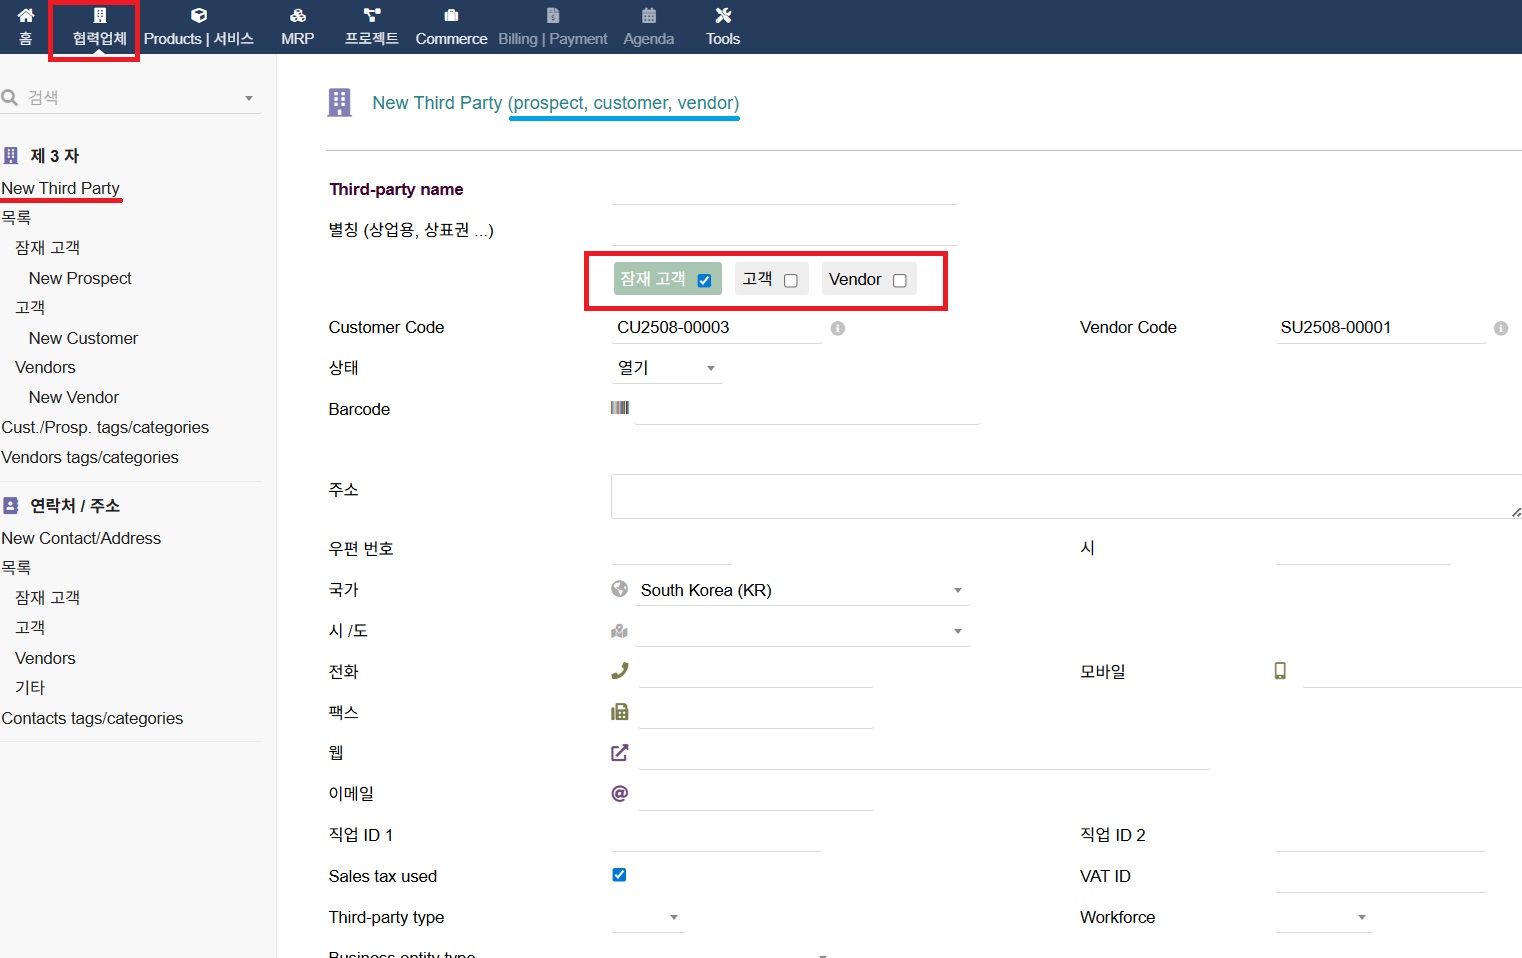This screenshot has height=958, width=1522.
Task: Click the Customer Code info icon
Action: [x=838, y=328]
